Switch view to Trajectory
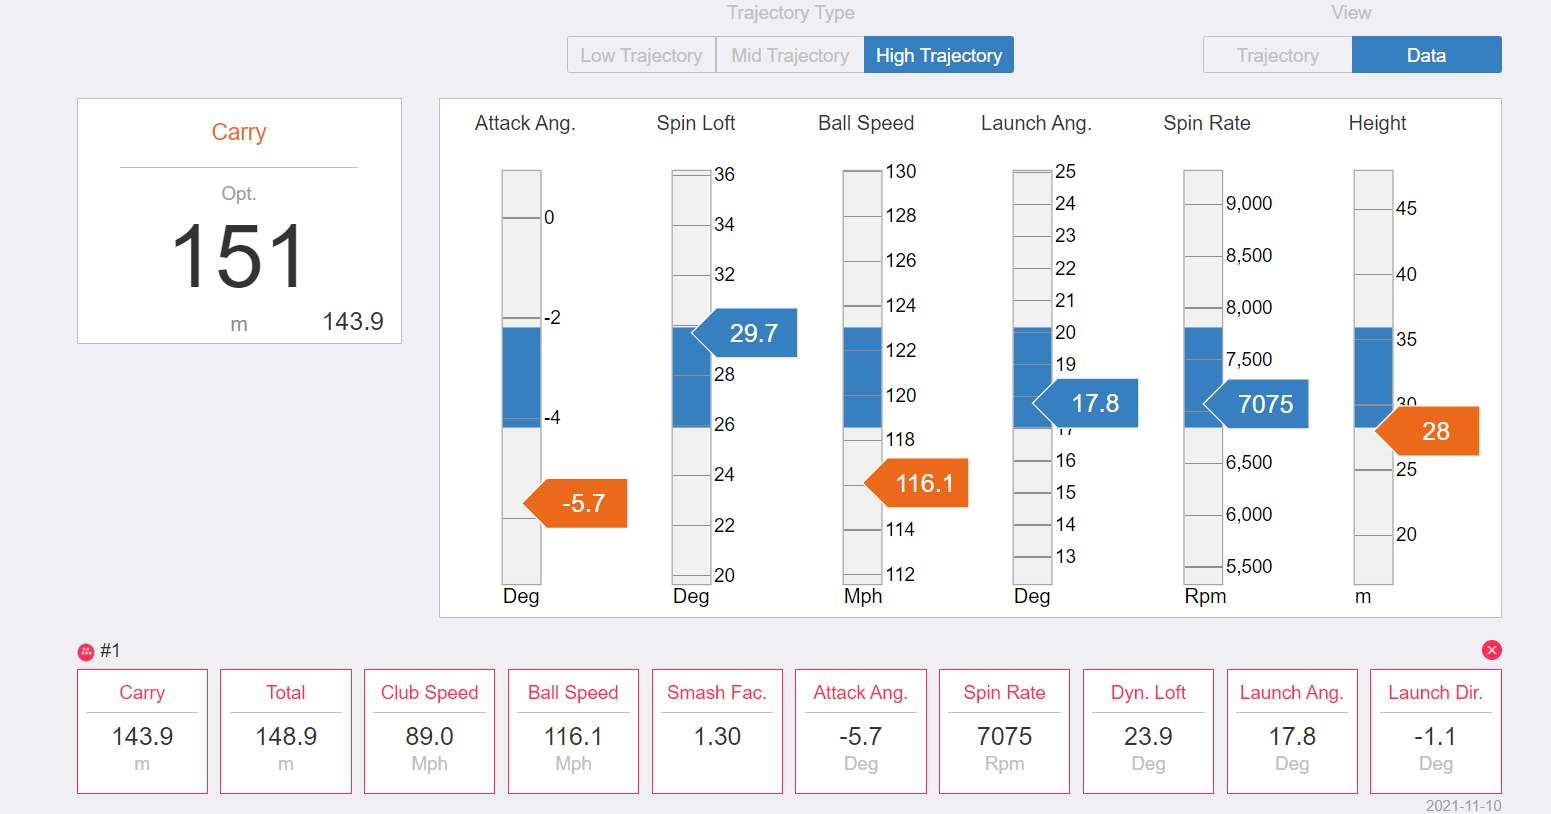 [1277, 55]
